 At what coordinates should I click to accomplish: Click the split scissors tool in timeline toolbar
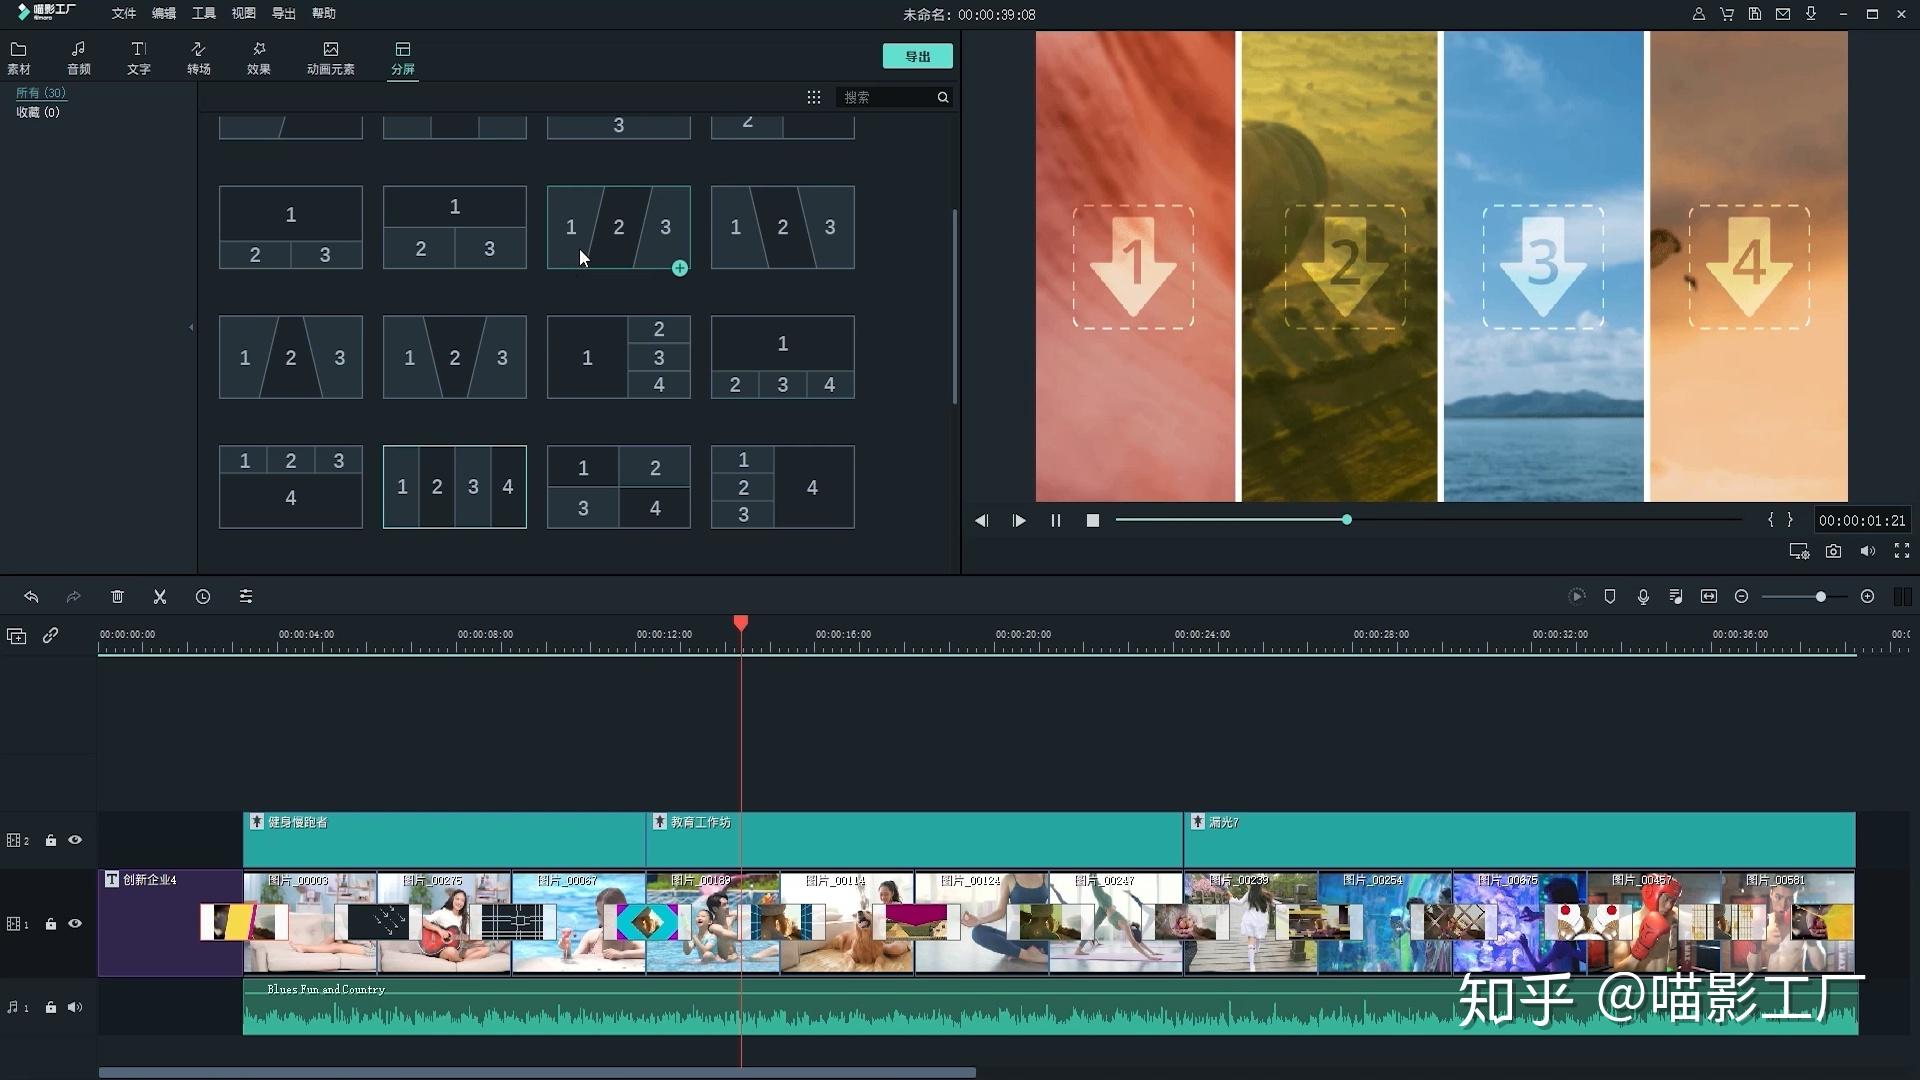pyautogui.click(x=160, y=597)
